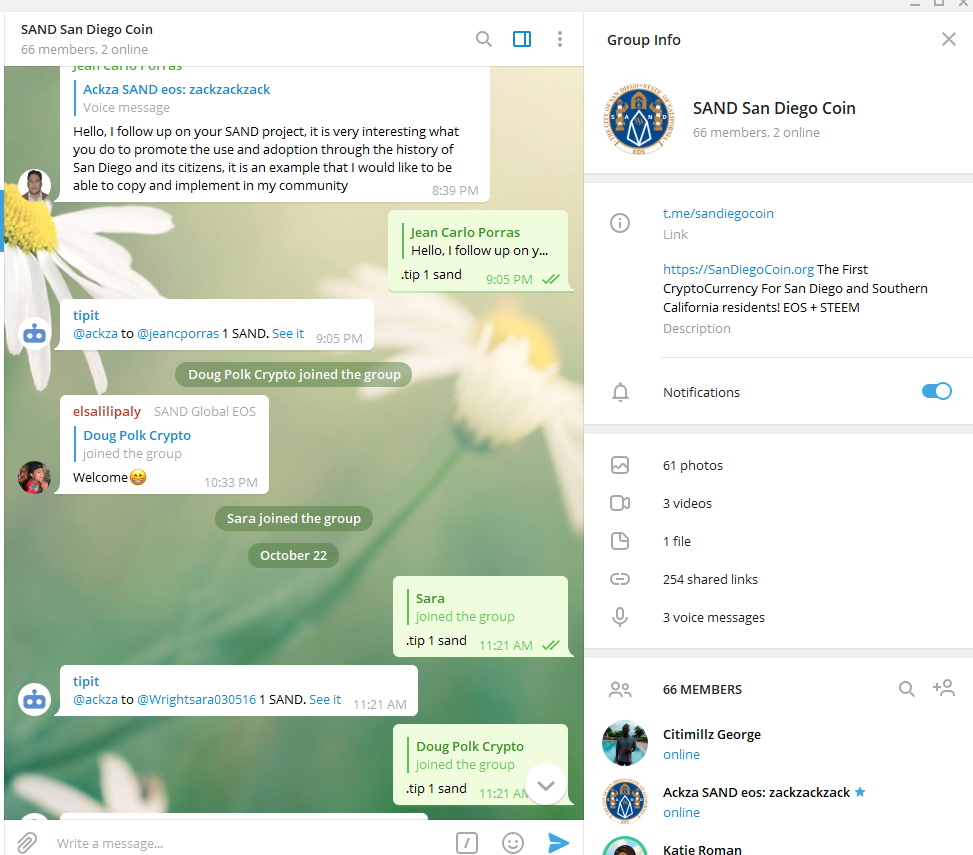Image resolution: width=973 pixels, height=855 pixels.
Task: Open the https://SanDiegoCoin.org link
Action: [x=738, y=269]
